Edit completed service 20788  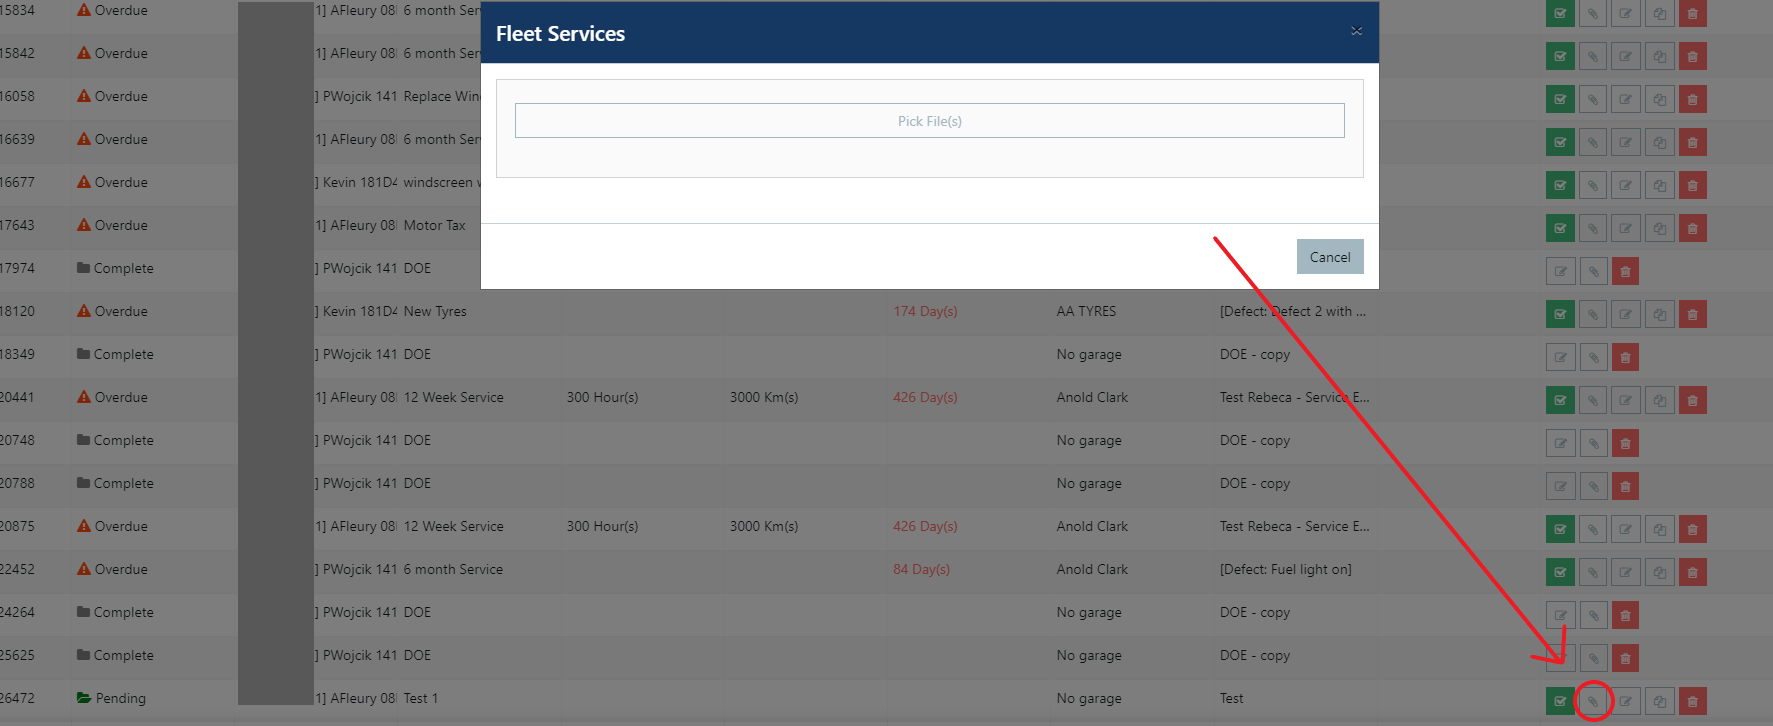[1560, 486]
